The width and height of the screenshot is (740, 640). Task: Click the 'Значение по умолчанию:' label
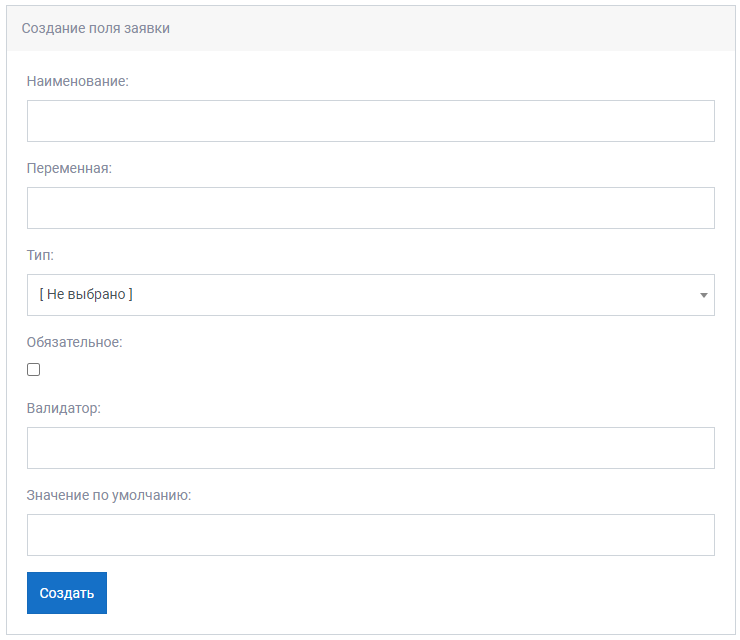(109, 495)
